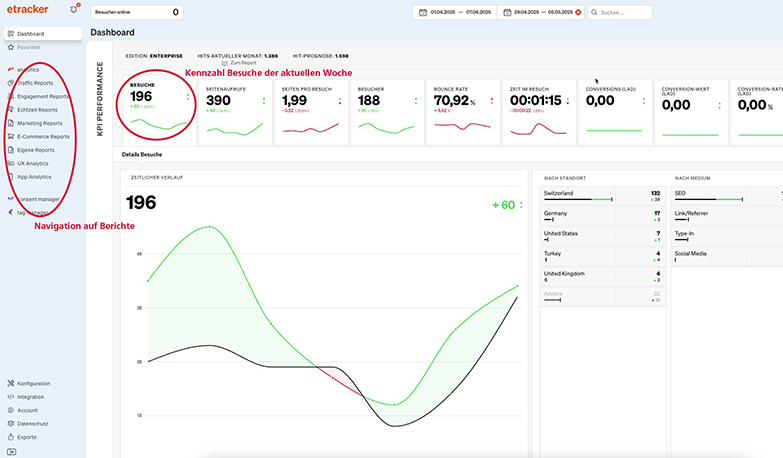Open Exporte link
This screenshot has height=458, width=783.
click(x=27, y=437)
